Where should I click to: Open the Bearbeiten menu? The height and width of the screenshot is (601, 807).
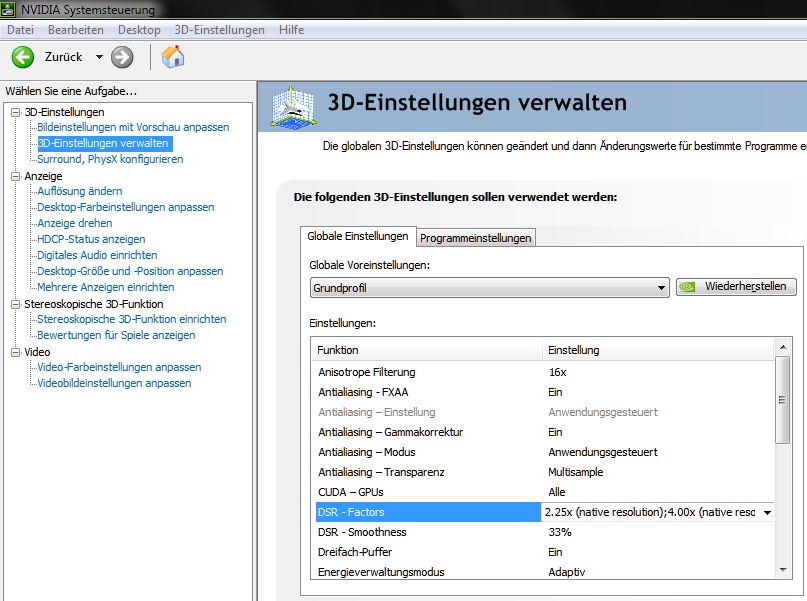click(x=76, y=30)
